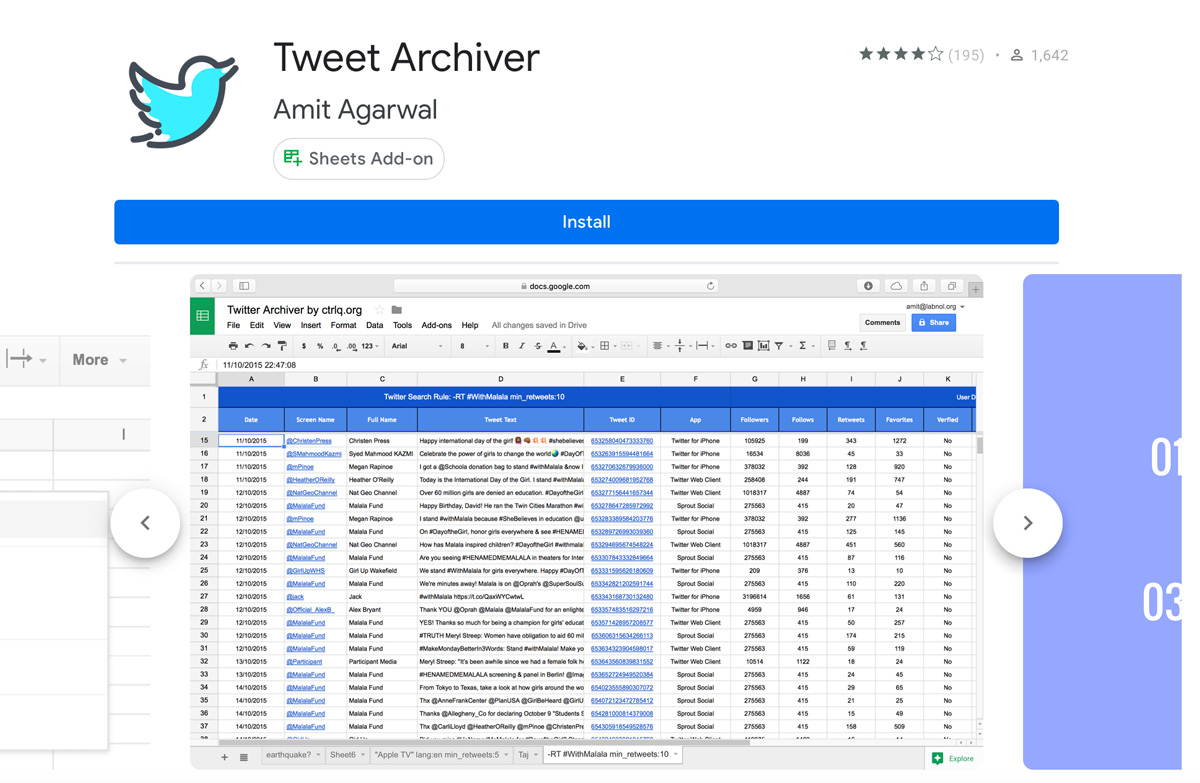Toggle strikethrough formatting in the toolbar
Screen dimensions: 1200x783
tap(537, 346)
